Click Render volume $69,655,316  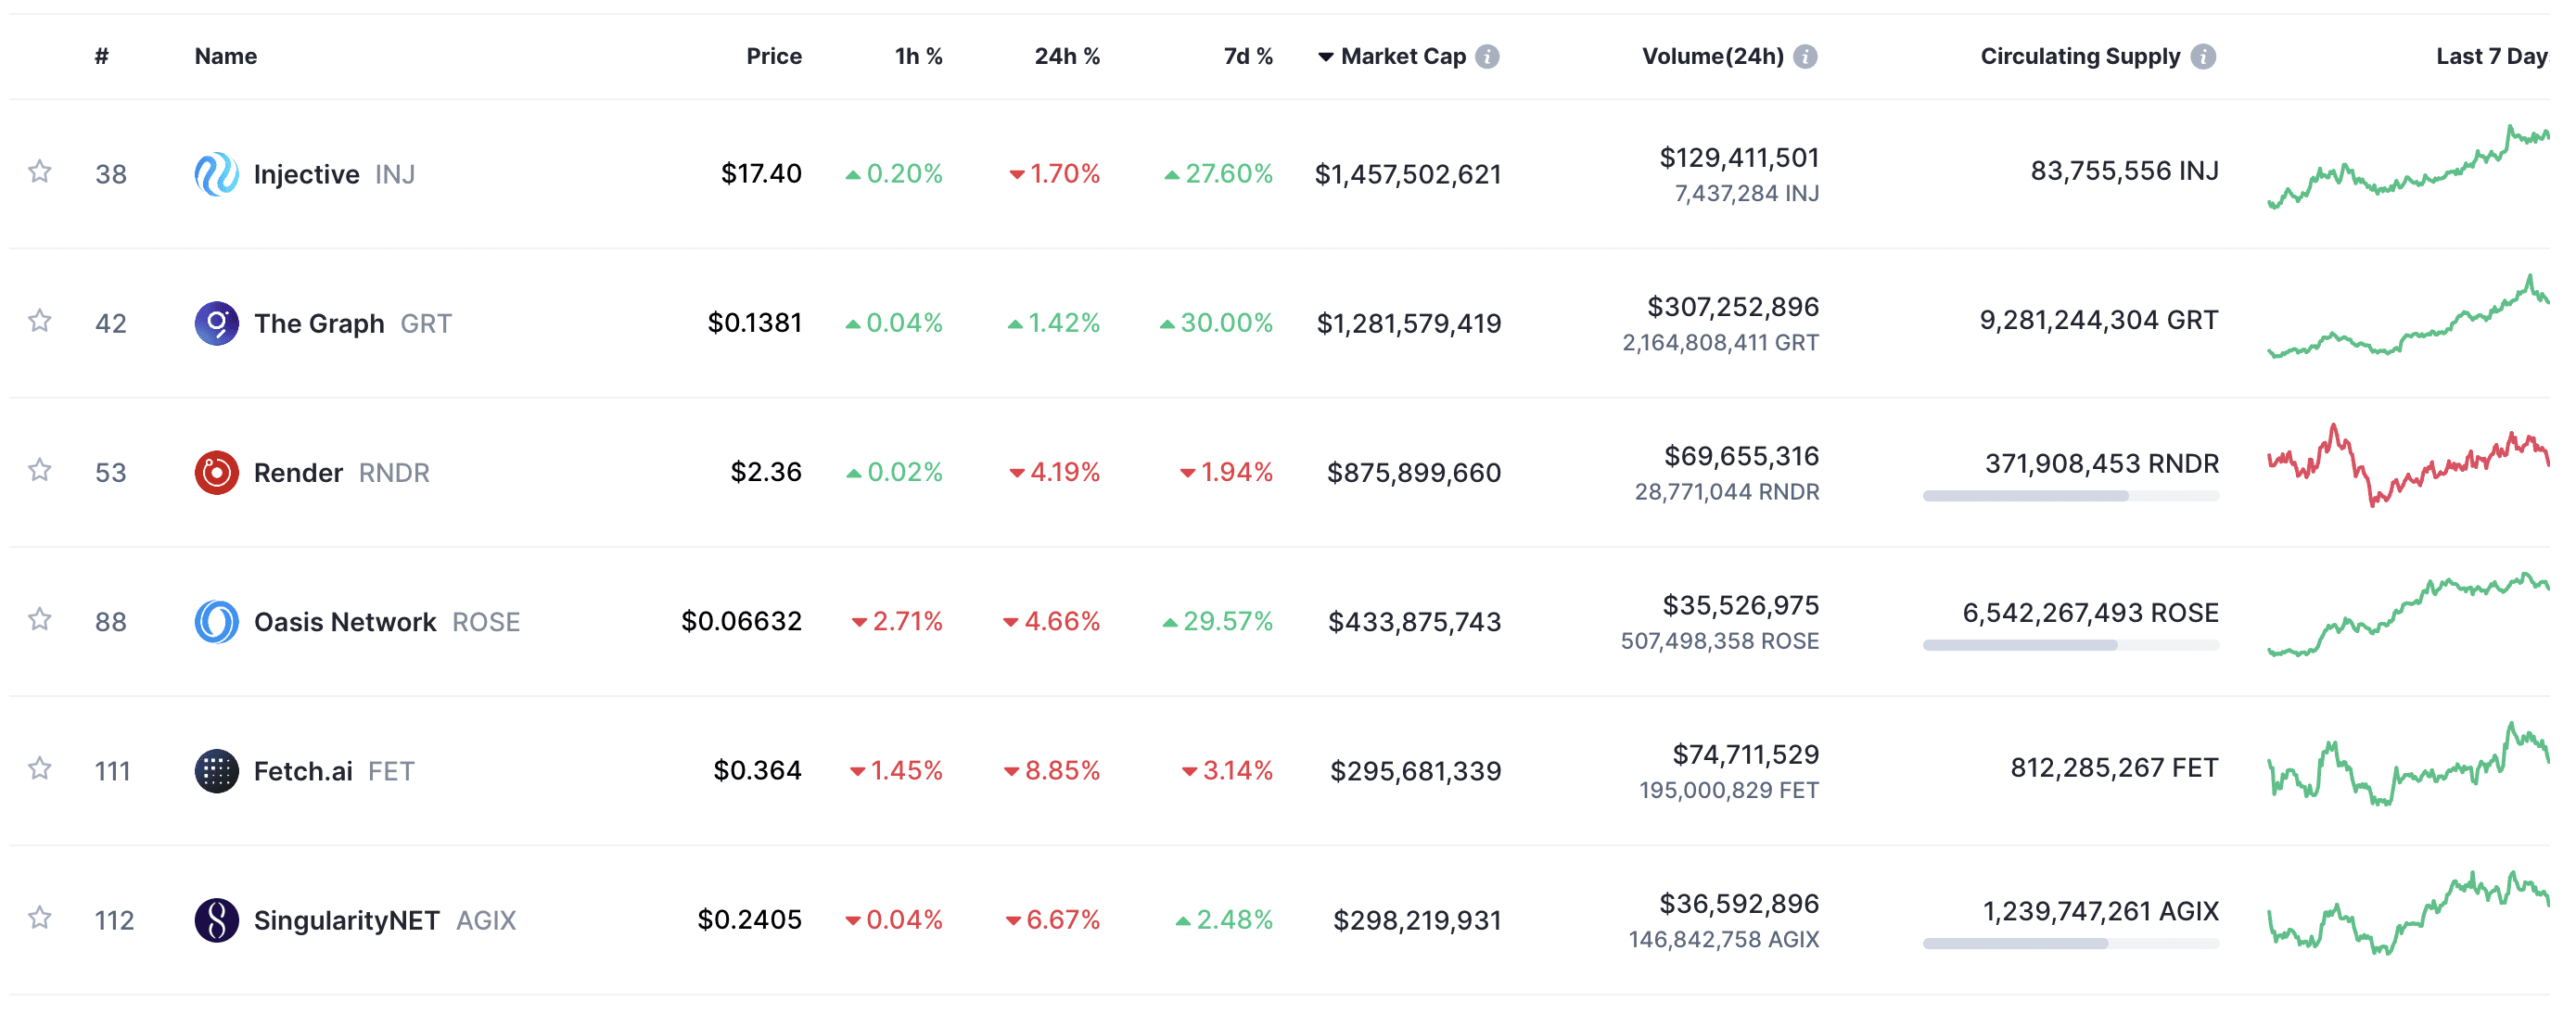point(1741,456)
